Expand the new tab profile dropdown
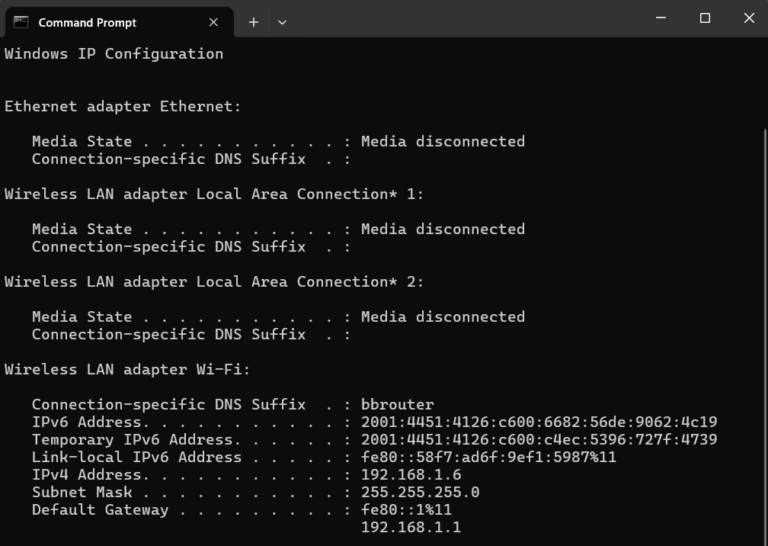The image size is (768, 546). point(282,22)
